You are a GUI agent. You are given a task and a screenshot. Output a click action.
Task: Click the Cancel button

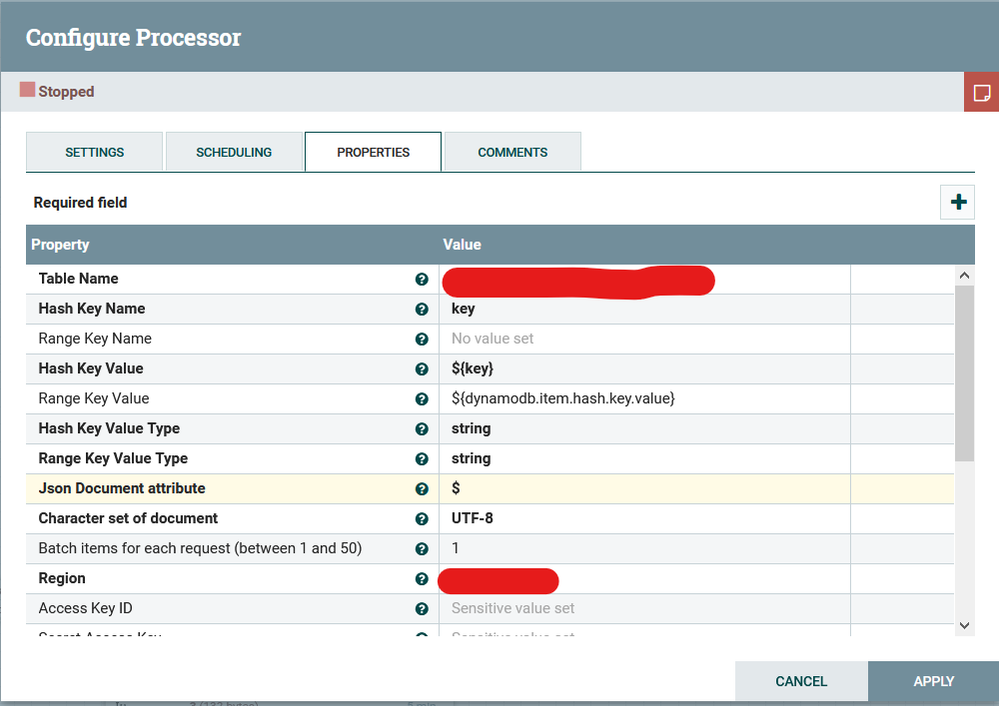pos(801,681)
